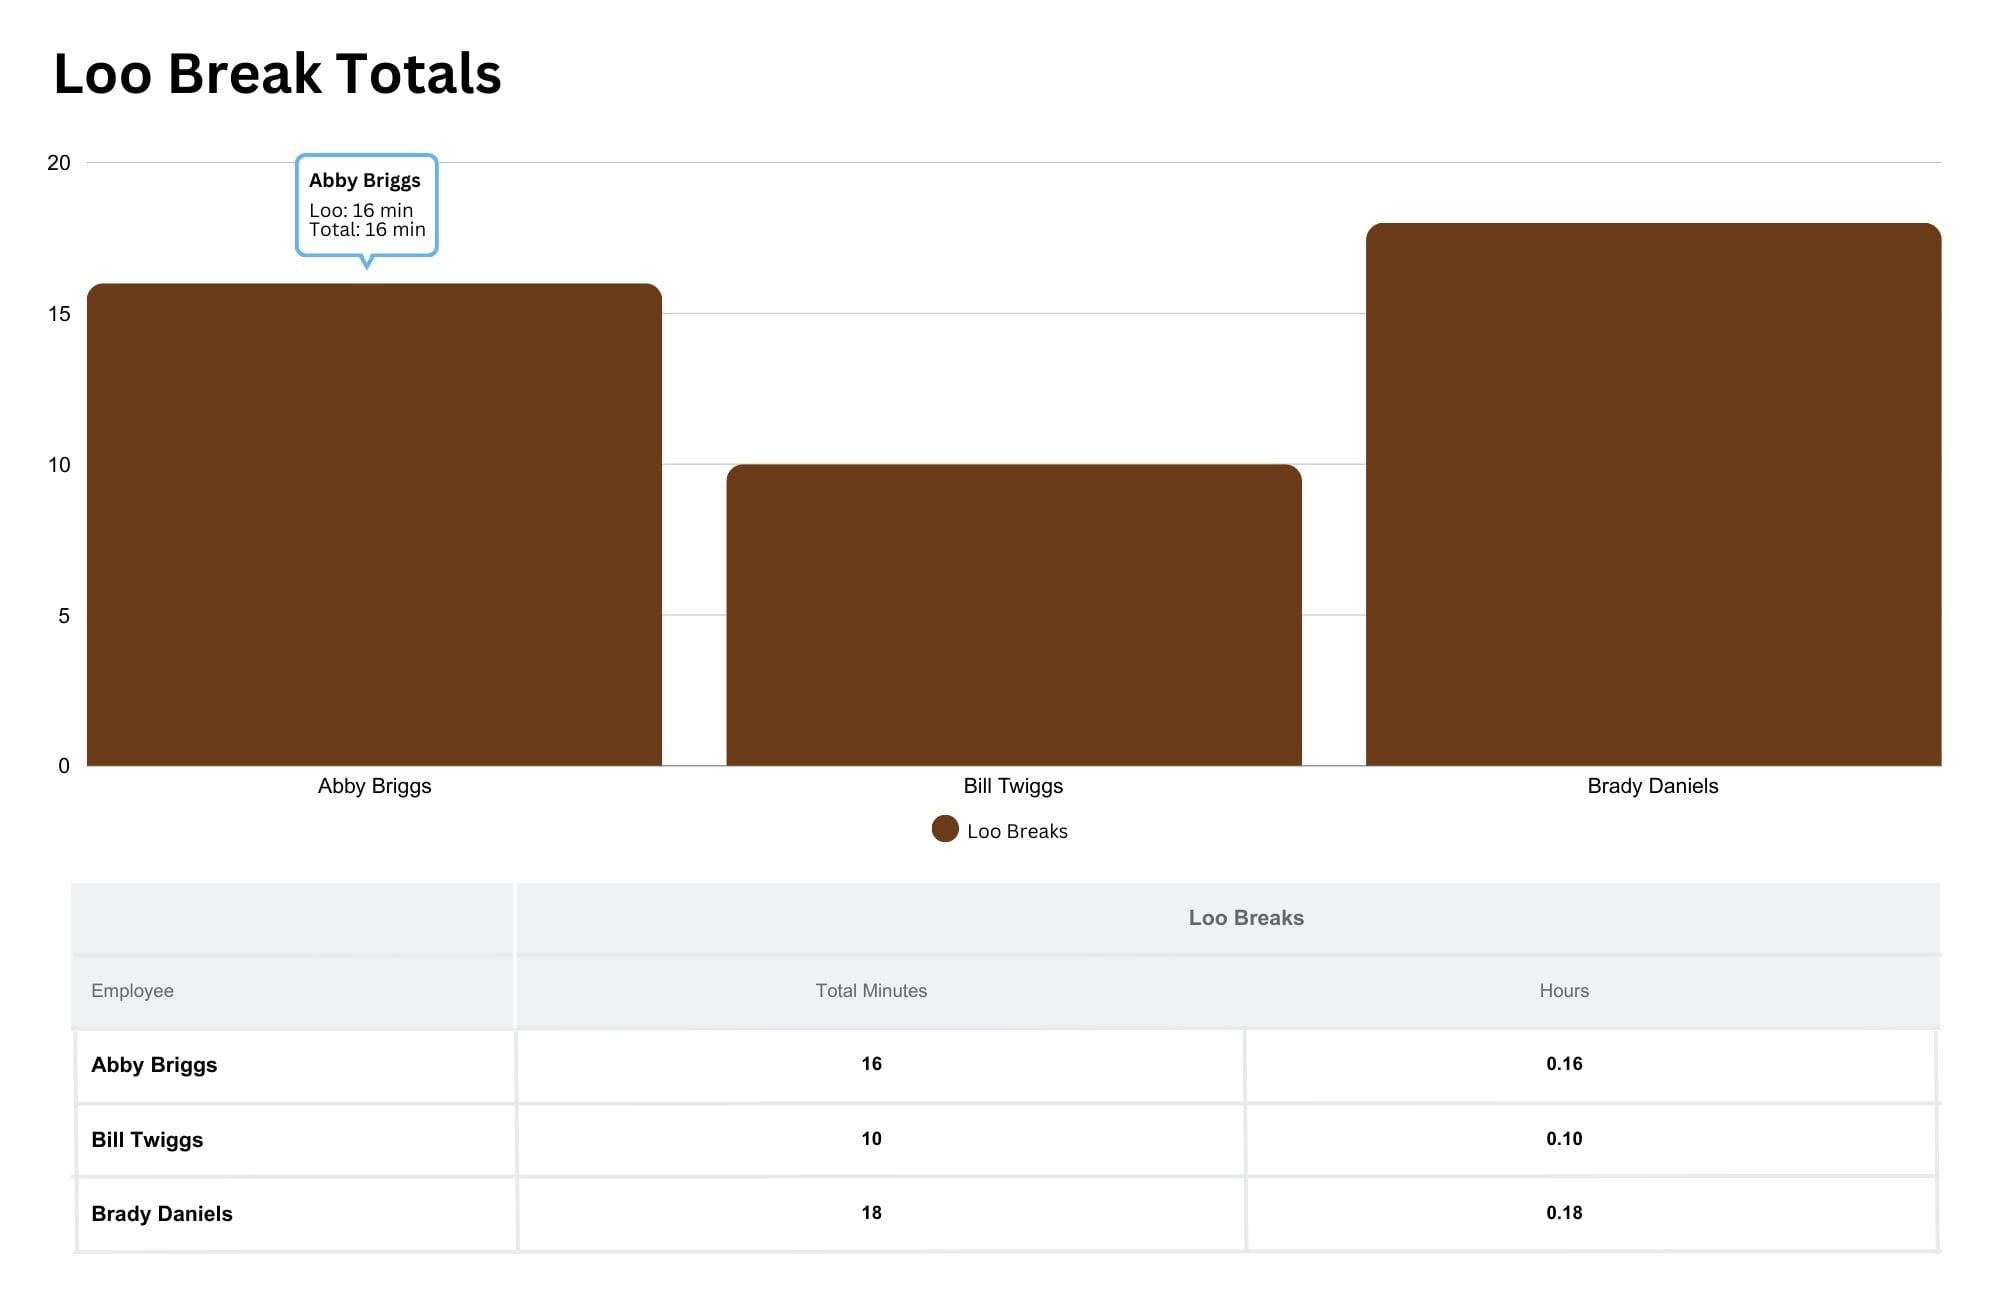
Task: Sort by the Hours column
Action: (x=1563, y=991)
